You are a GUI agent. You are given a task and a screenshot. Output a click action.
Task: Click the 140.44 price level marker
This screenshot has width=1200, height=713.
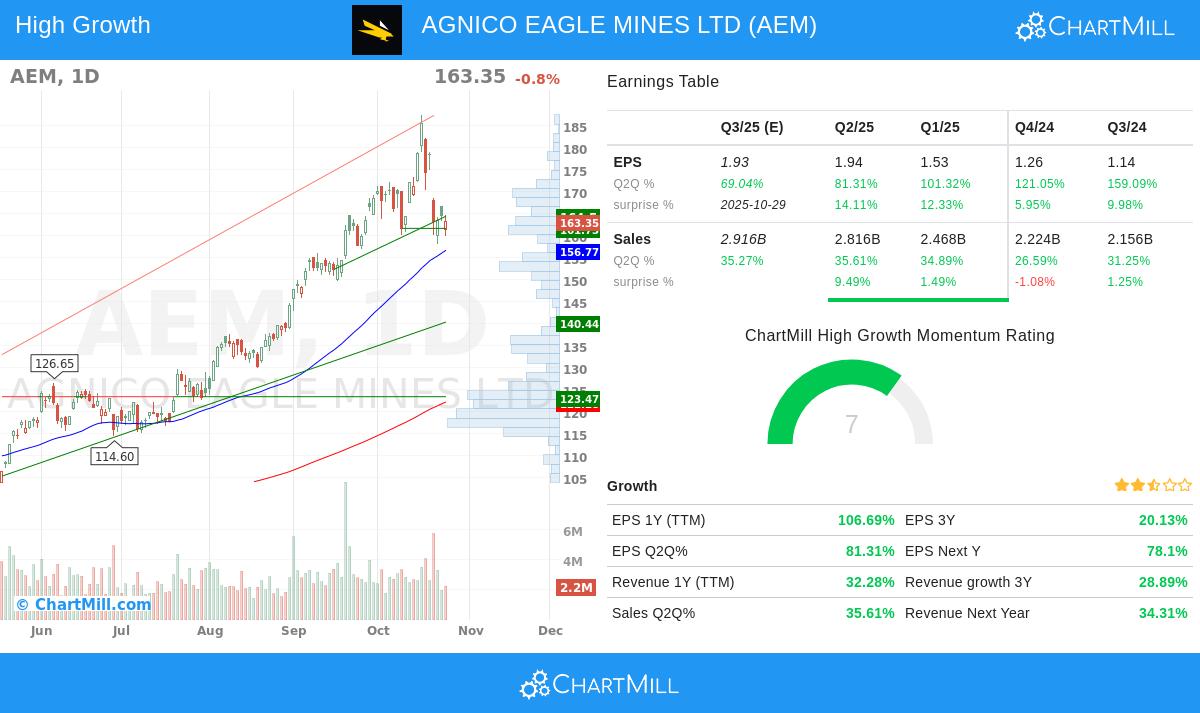click(x=578, y=324)
